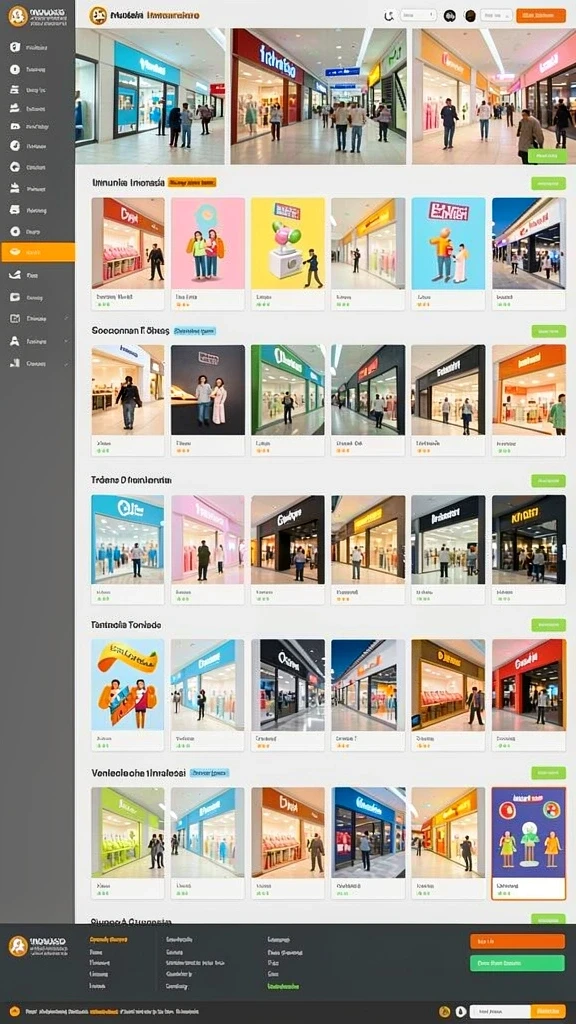Click the green button in the footer

[517, 963]
